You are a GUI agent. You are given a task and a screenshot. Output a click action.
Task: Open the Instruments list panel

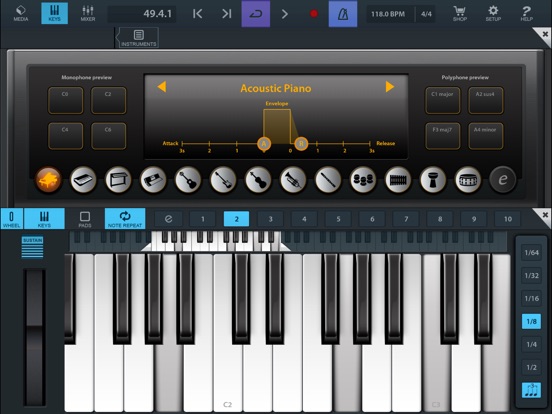pos(139,38)
